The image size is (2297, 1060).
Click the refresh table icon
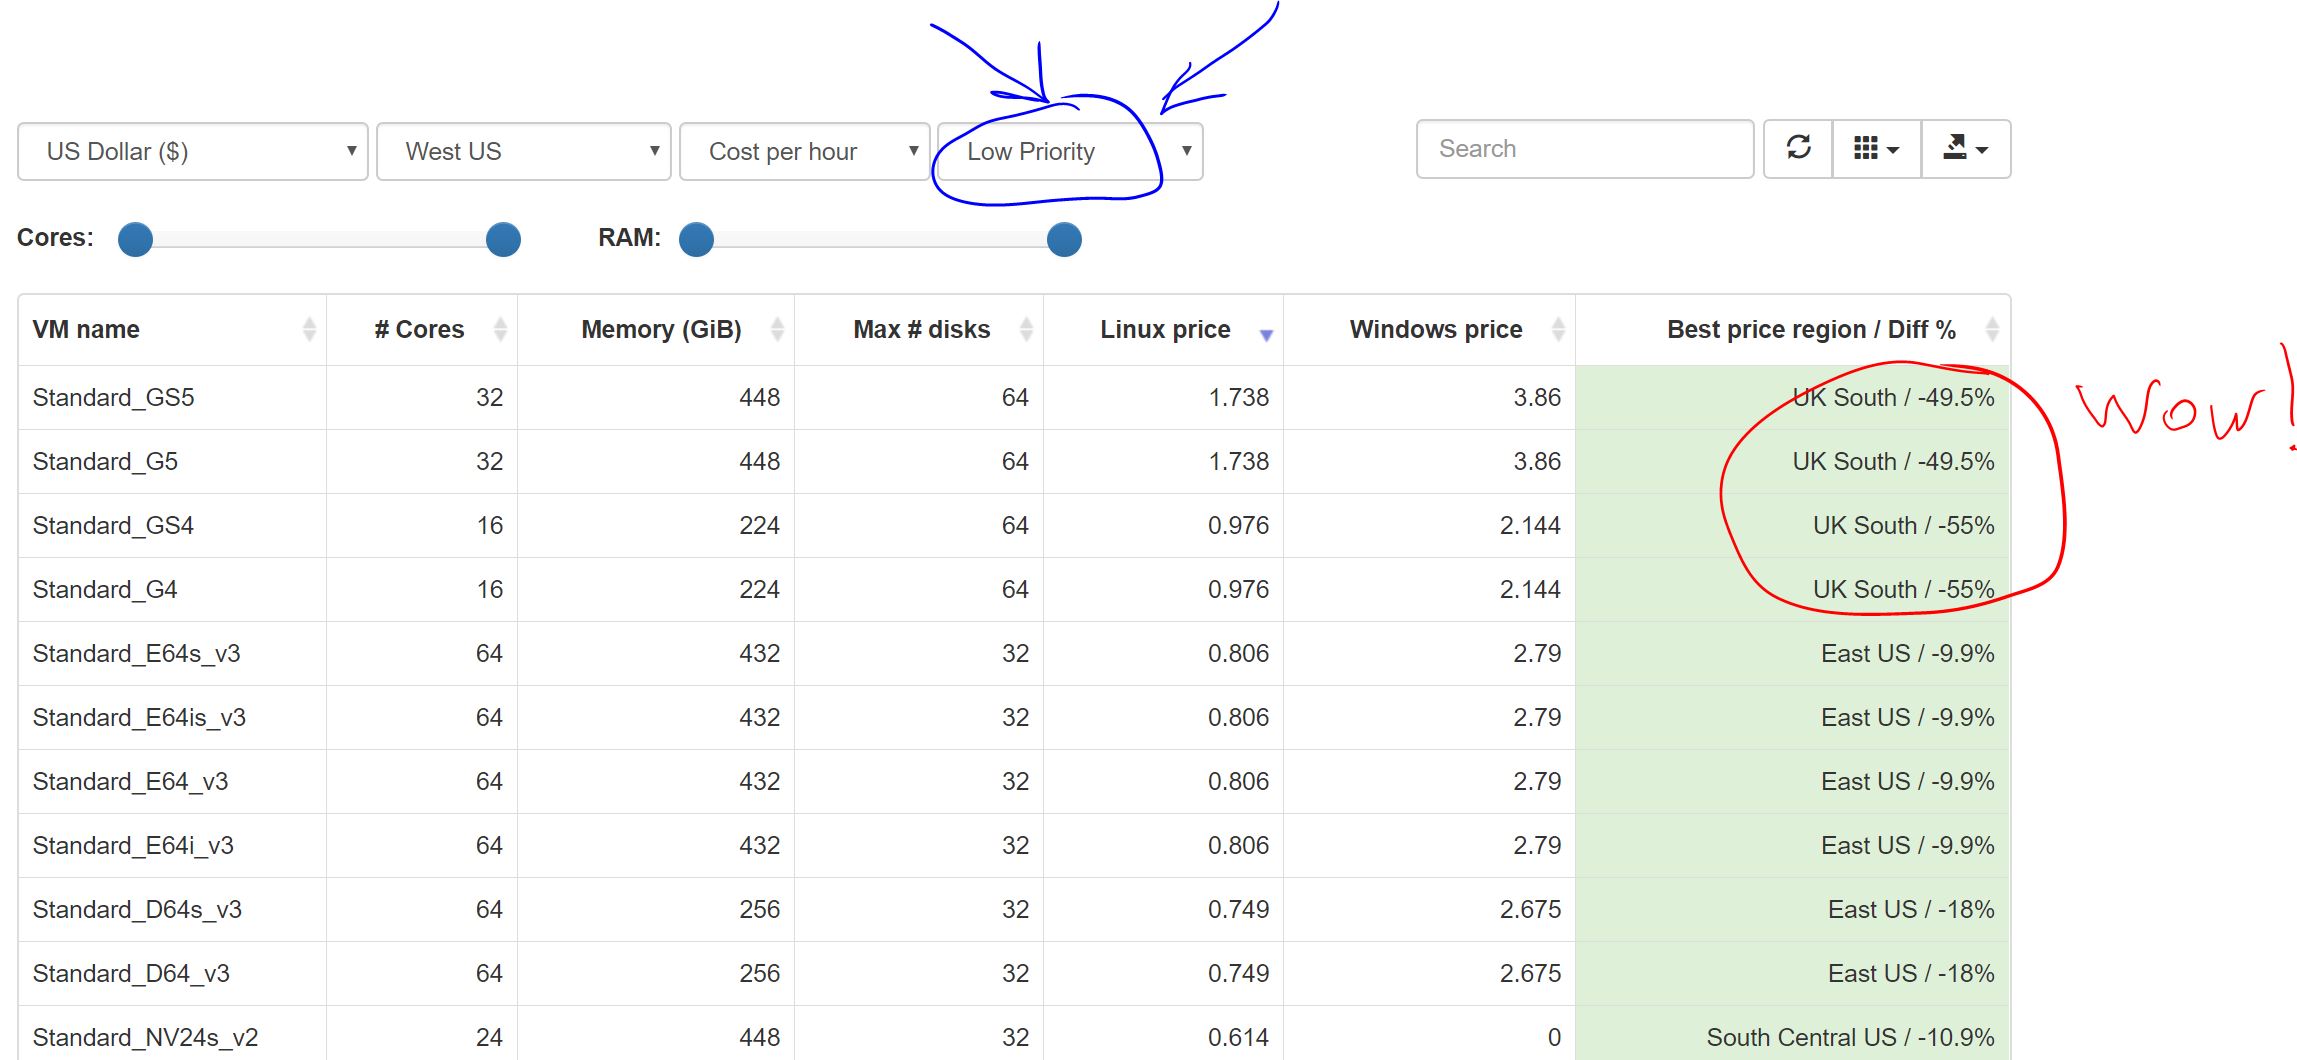1798,149
